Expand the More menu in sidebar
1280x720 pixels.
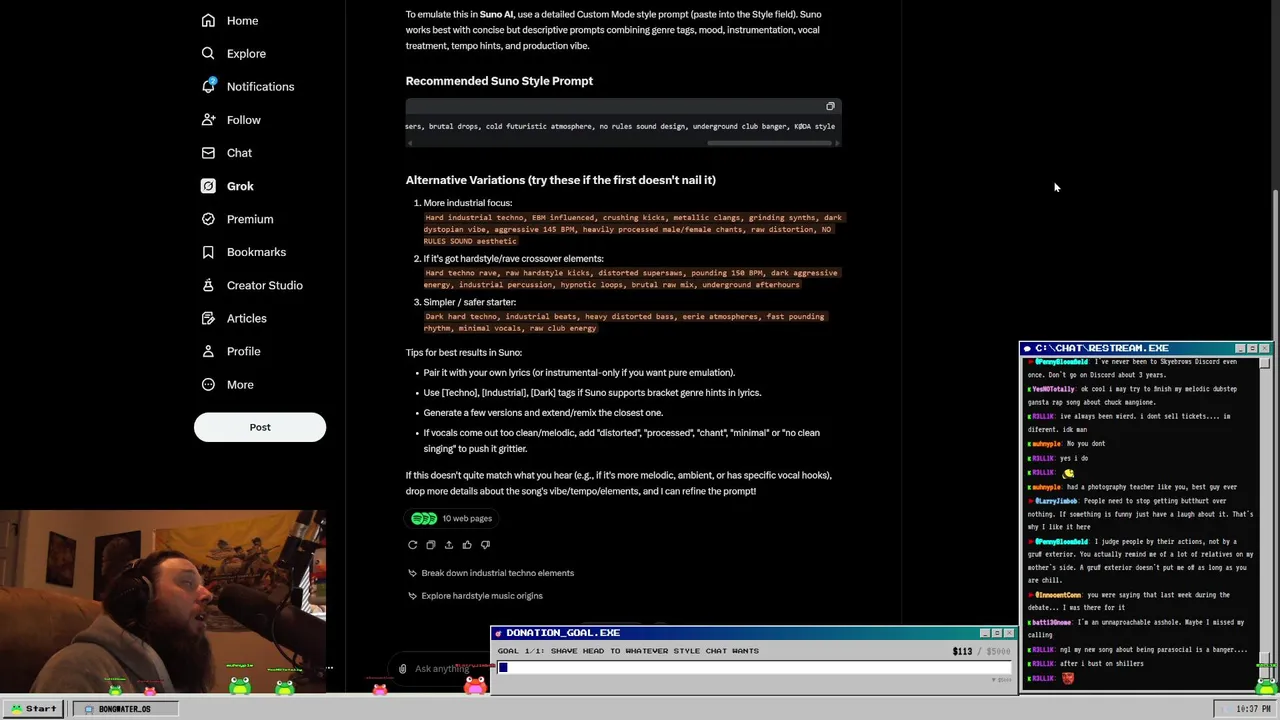click(227, 384)
